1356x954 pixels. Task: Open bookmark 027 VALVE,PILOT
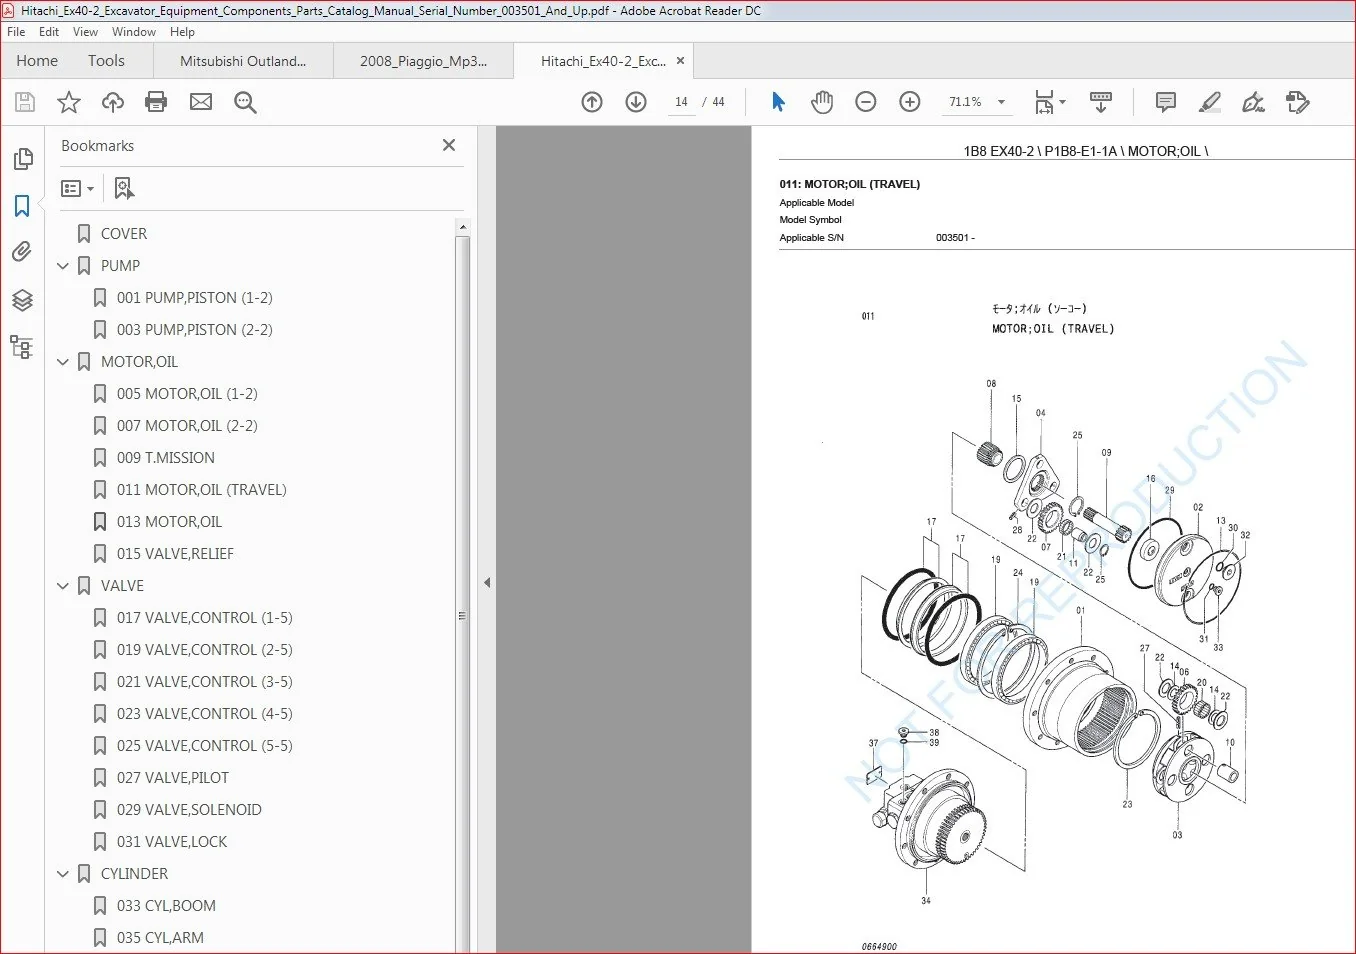pyautogui.click(x=173, y=778)
